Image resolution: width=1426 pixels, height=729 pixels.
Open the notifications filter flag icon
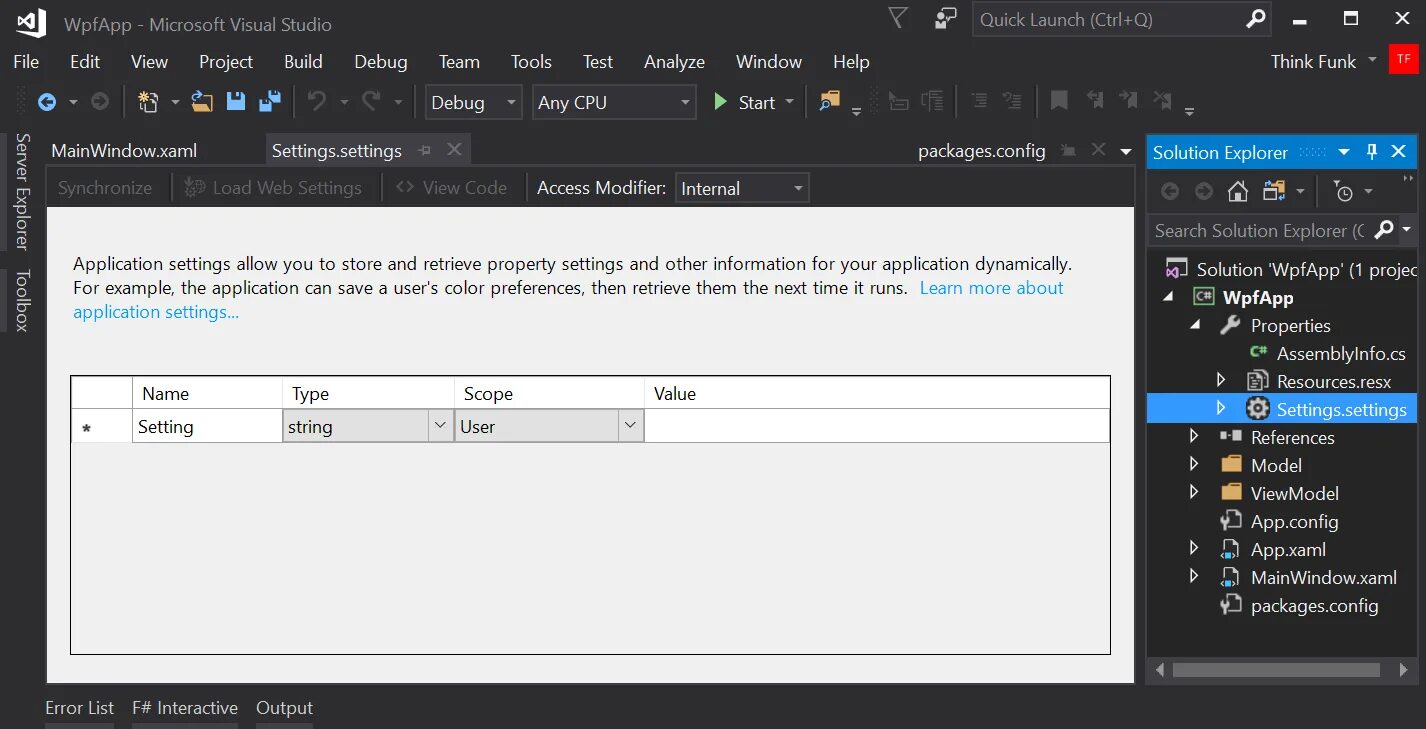click(x=898, y=19)
